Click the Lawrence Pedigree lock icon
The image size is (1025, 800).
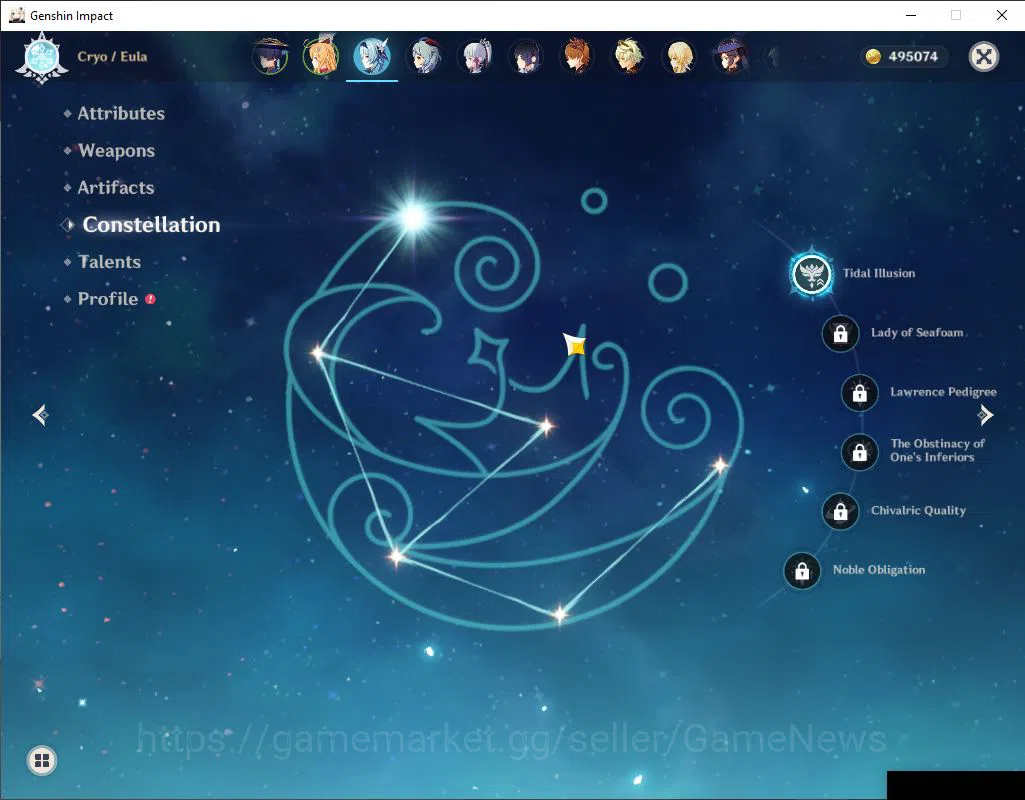coord(860,393)
